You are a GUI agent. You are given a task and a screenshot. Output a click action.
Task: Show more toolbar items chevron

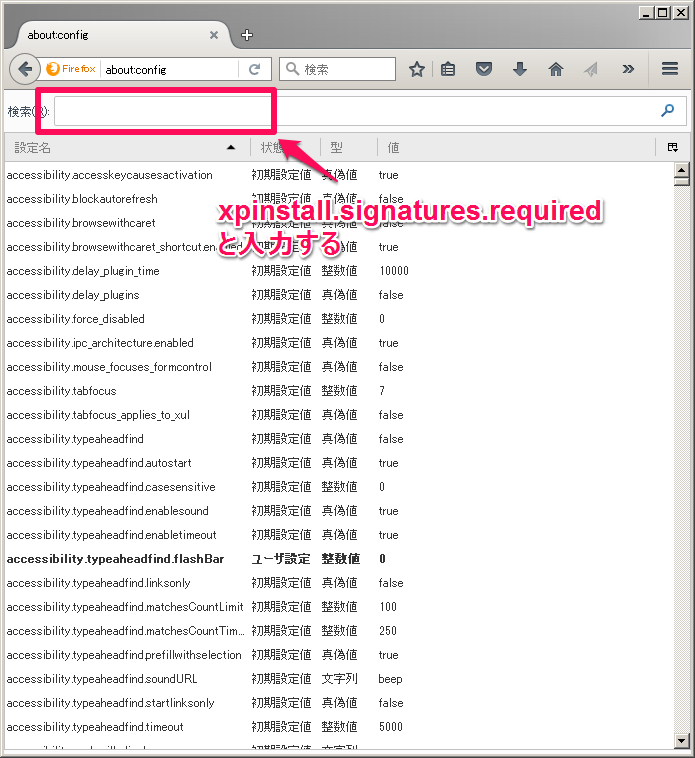(x=628, y=70)
